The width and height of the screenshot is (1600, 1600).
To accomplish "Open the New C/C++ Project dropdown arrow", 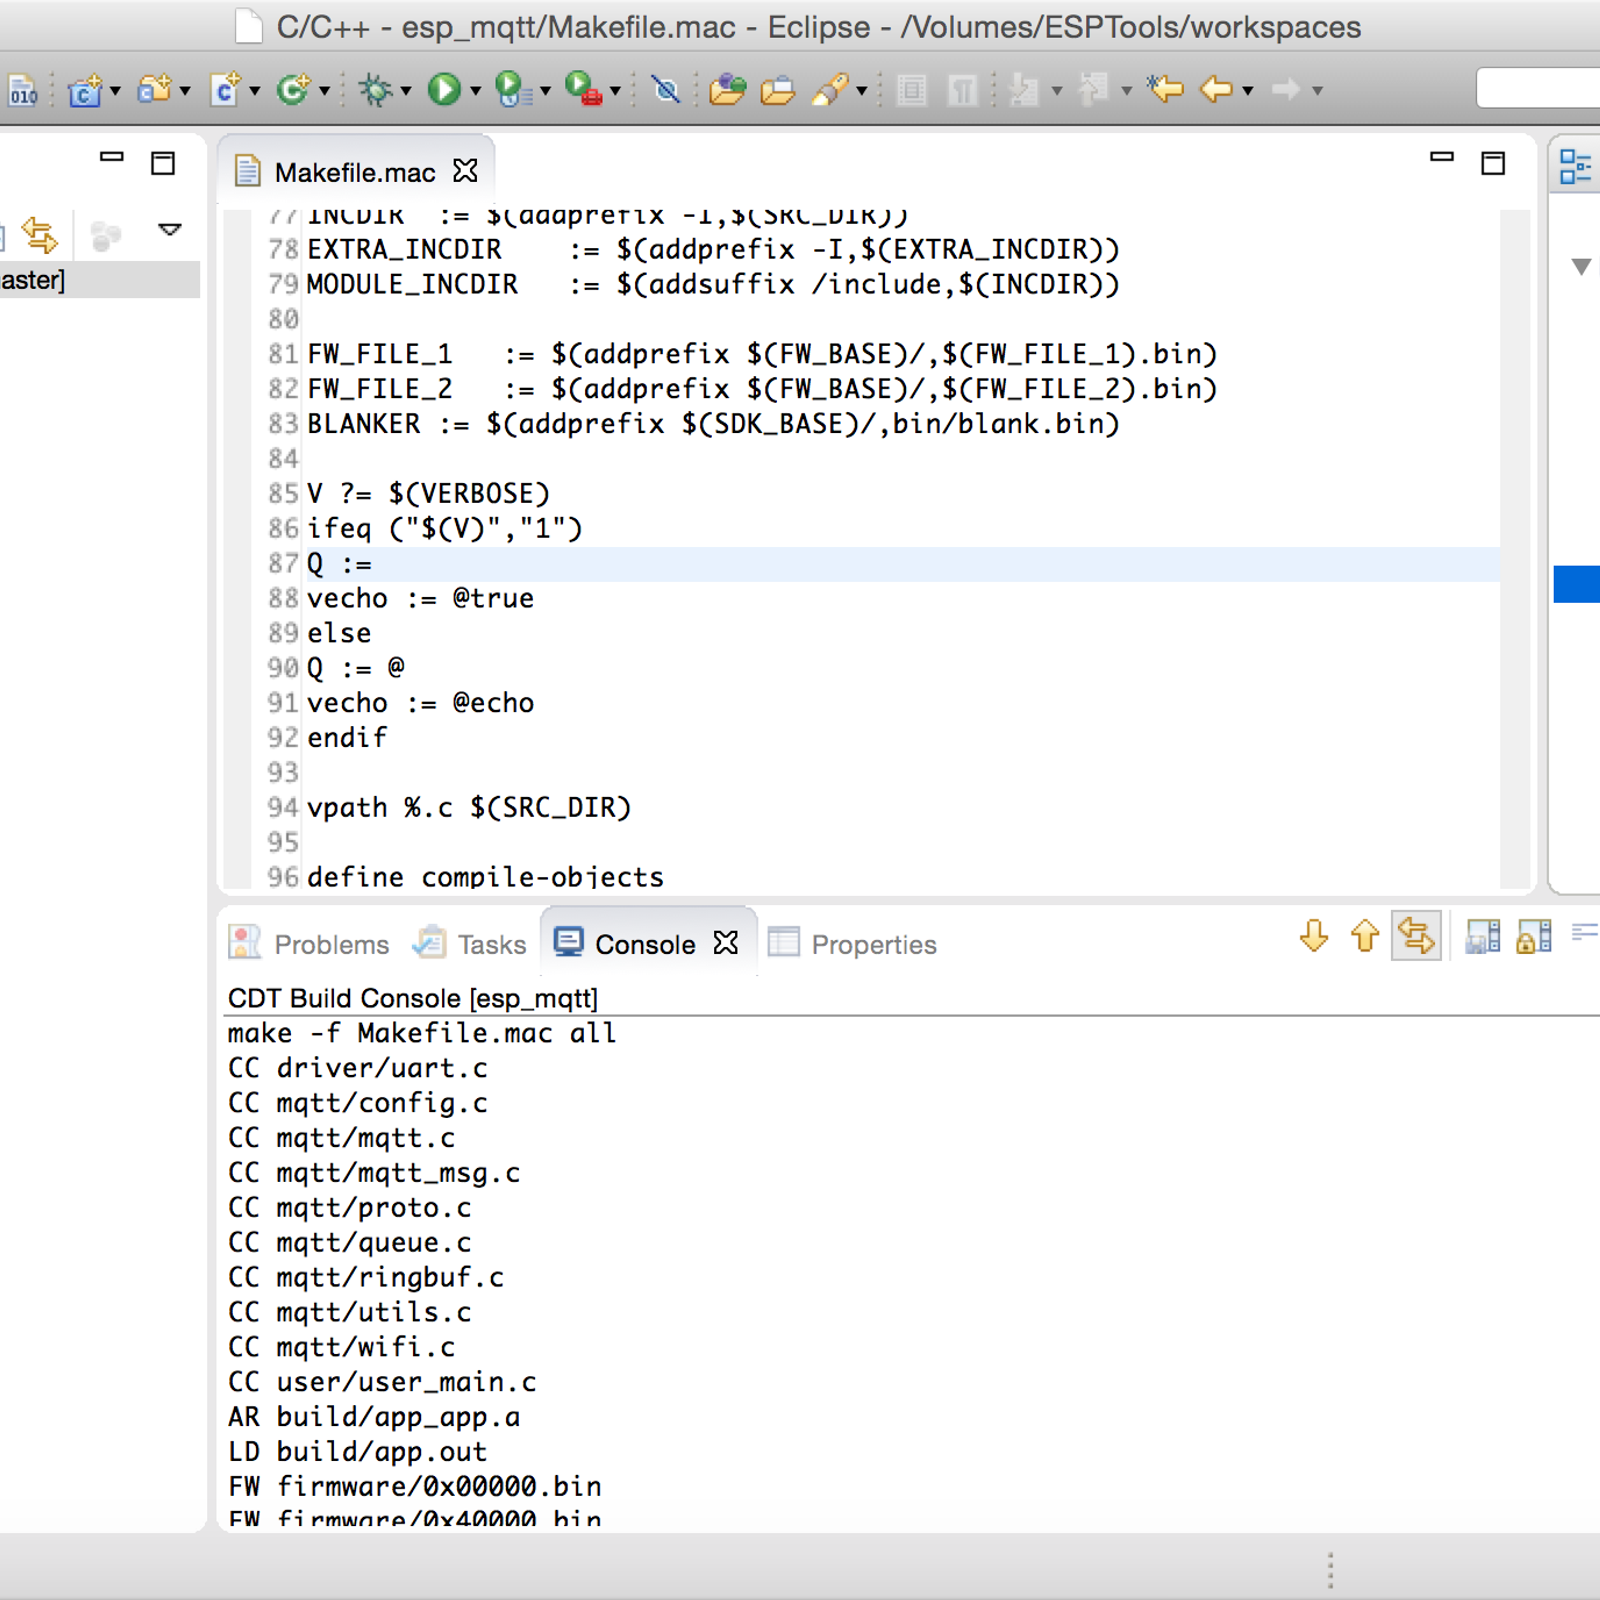I will pyautogui.click(x=116, y=92).
